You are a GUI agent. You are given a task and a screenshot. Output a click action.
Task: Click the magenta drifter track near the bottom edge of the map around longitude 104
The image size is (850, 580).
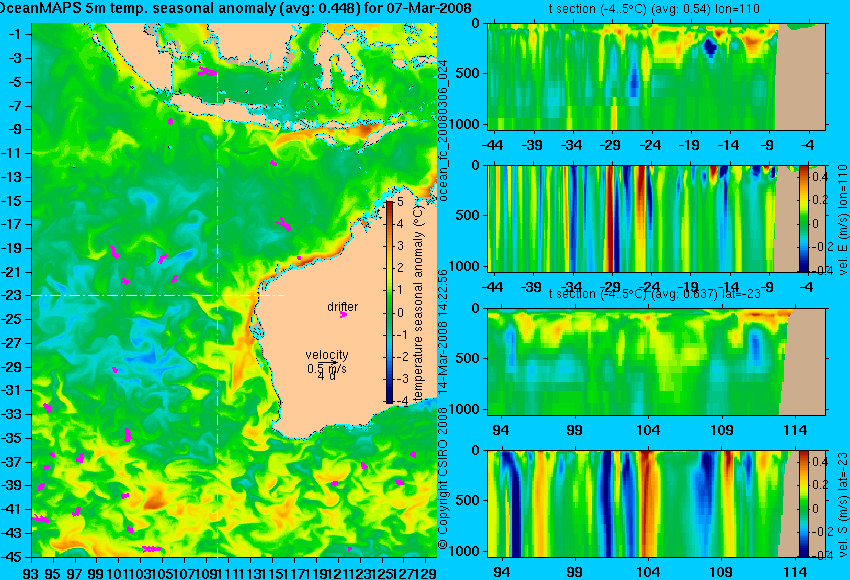[151, 549]
